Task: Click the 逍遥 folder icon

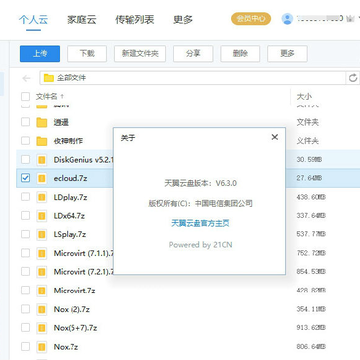Action: 42,122
